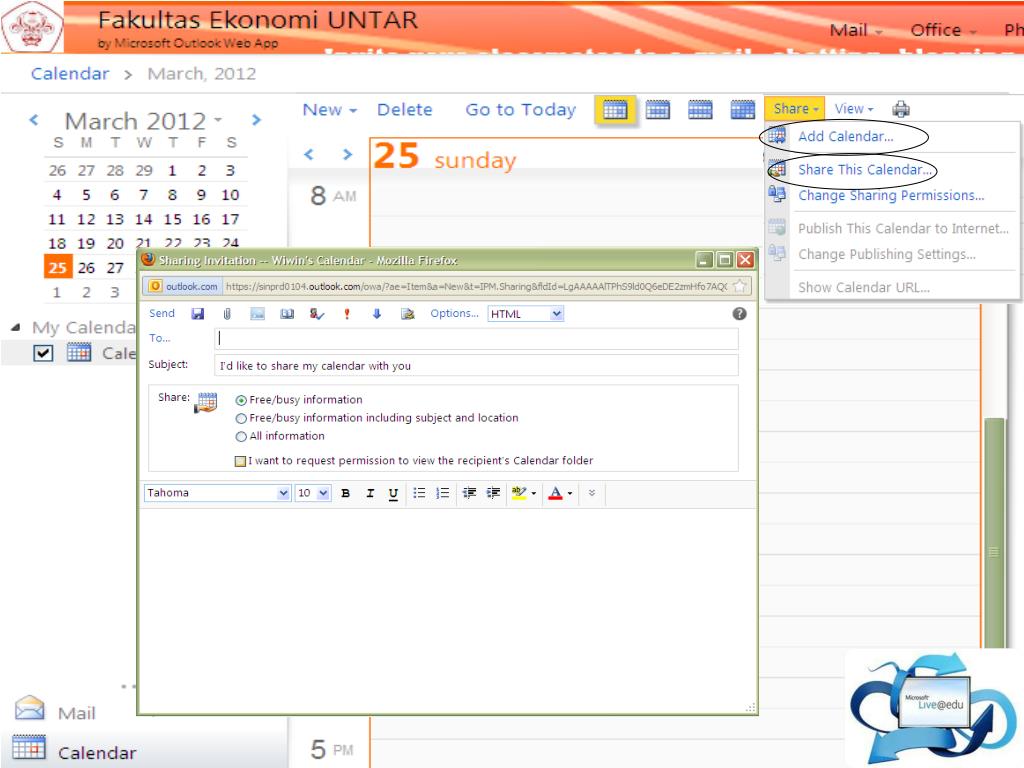Click the Send button

click(x=162, y=313)
